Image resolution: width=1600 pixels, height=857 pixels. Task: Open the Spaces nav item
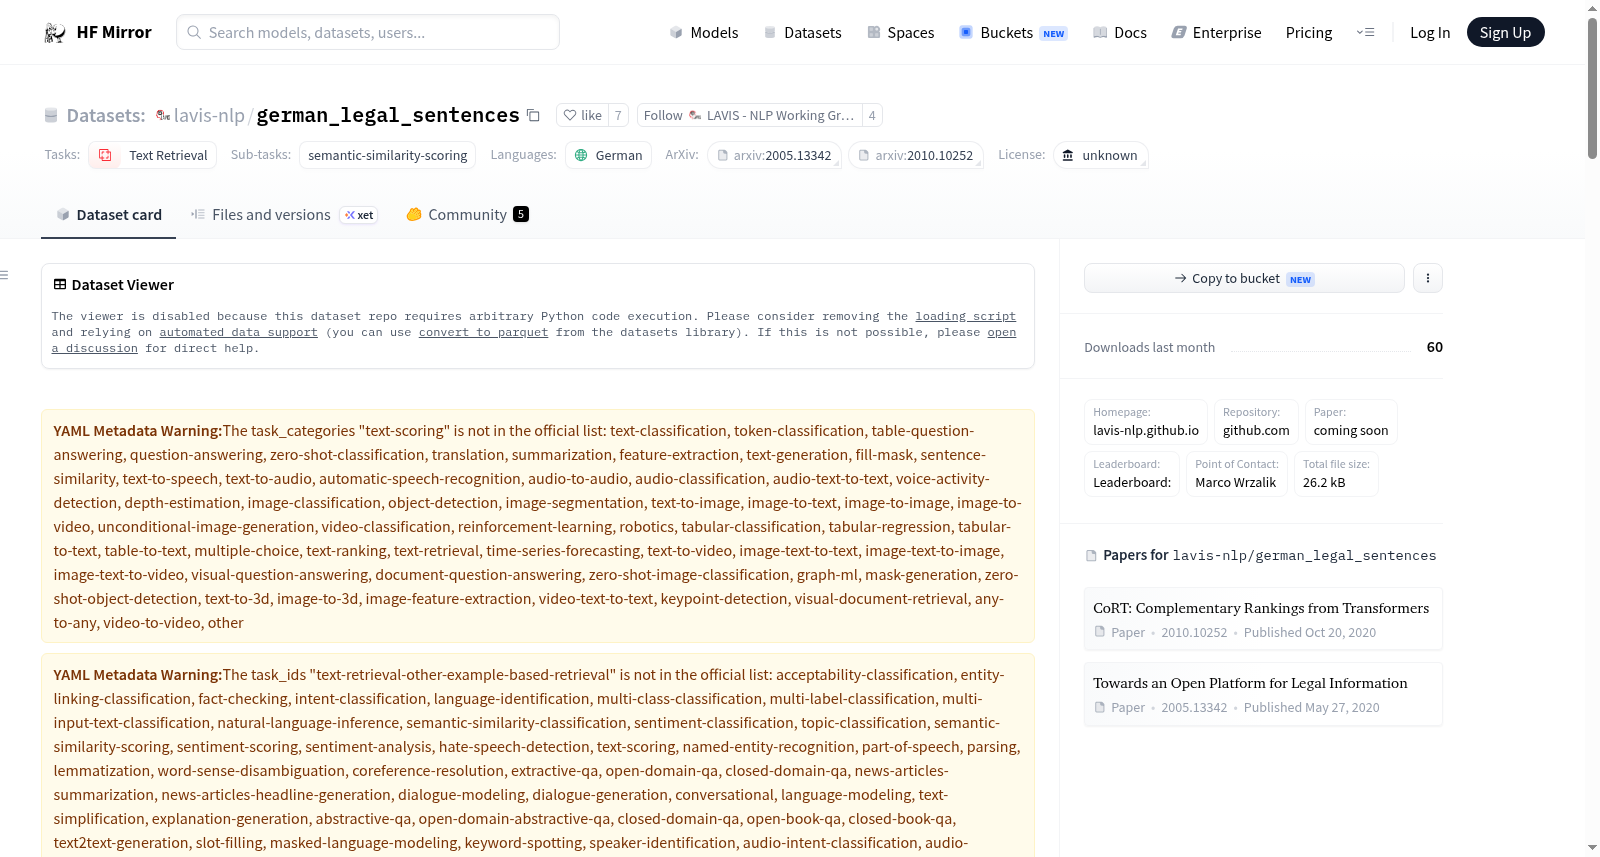[900, 32]
